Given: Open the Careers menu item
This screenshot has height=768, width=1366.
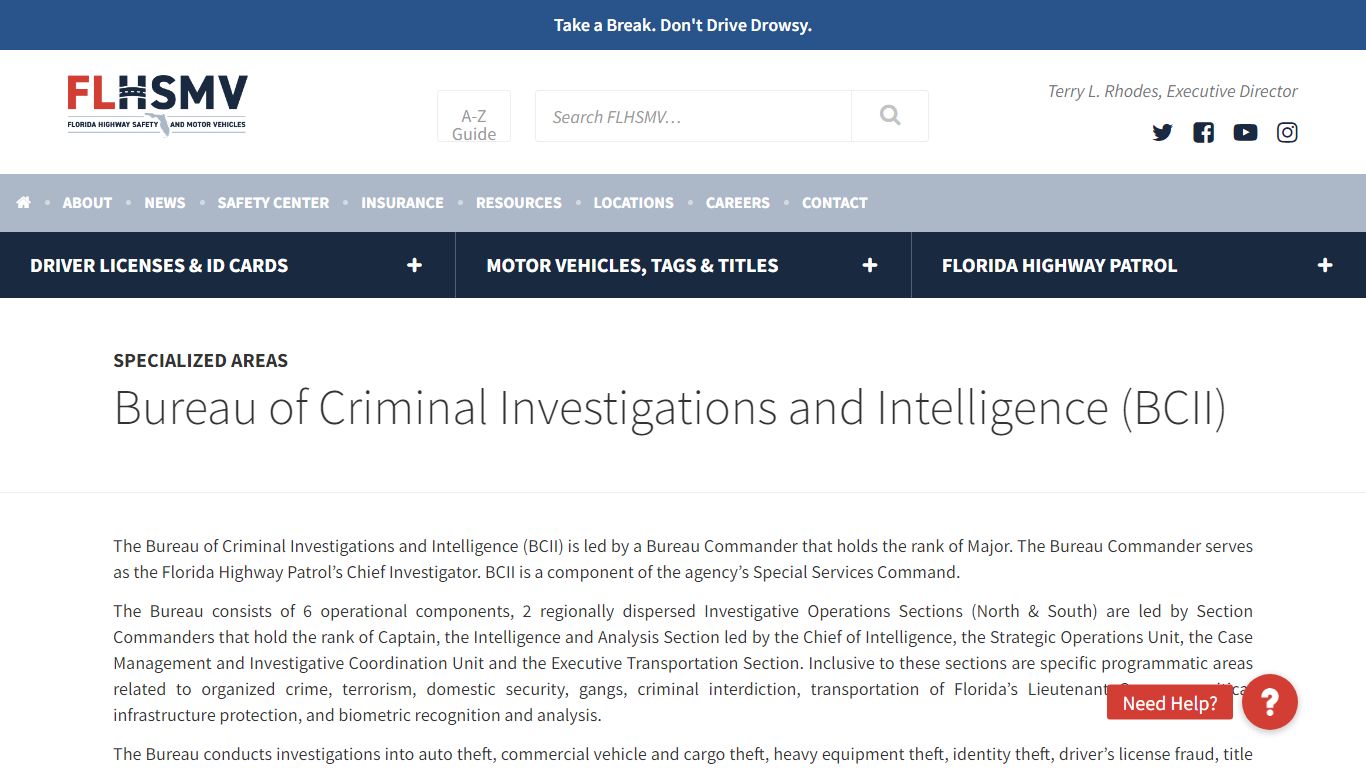Looking at the screenshot, I should [738, 202].
